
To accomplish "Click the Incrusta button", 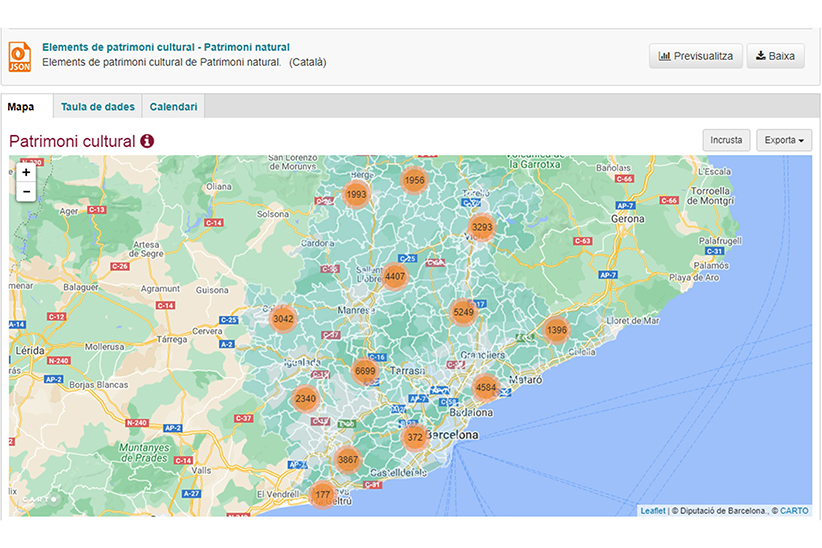I will (x=726, y=140).
